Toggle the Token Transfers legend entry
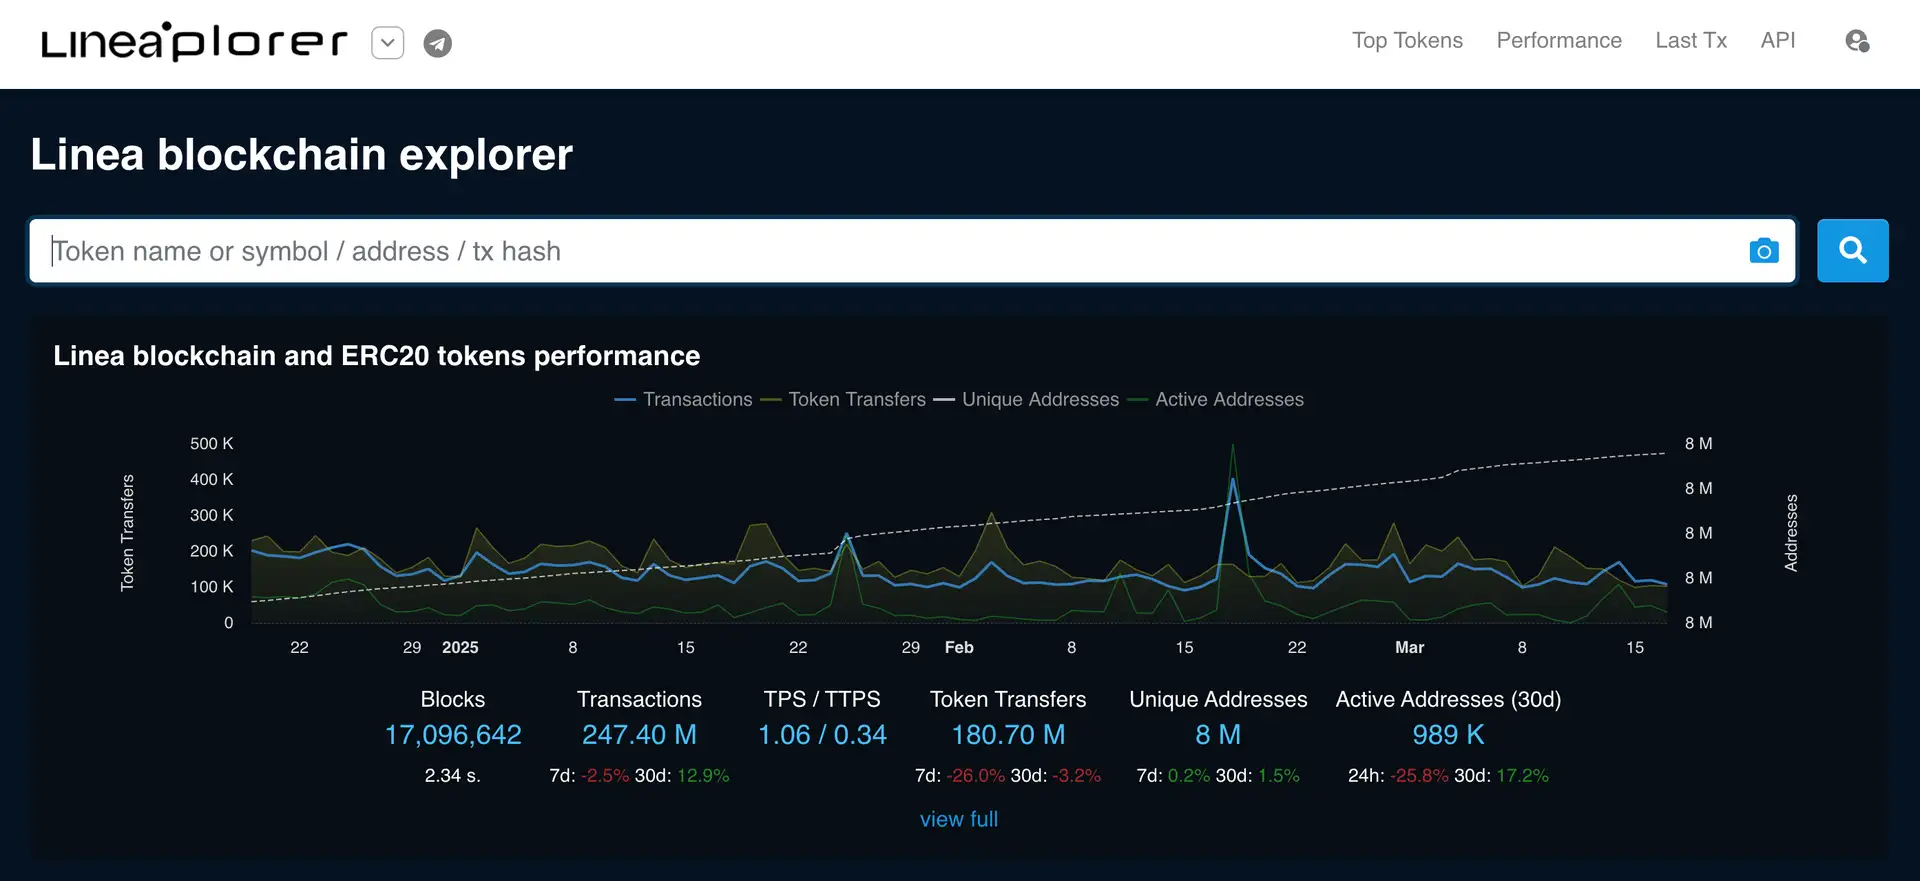Screen dimensions: 1920x881 point(844,400)
